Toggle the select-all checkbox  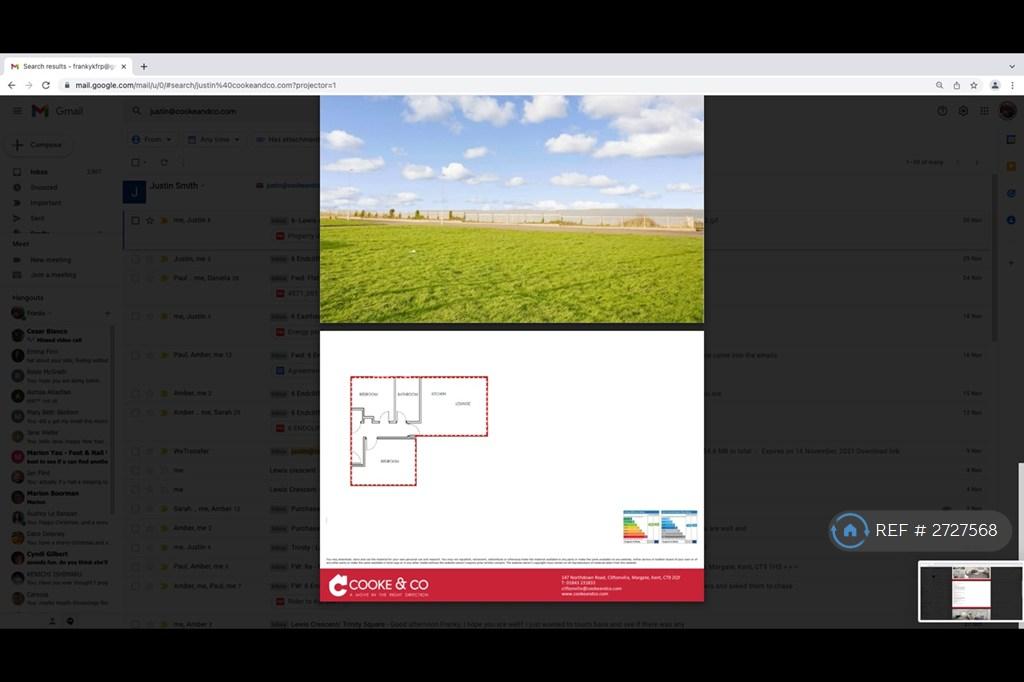pos(135,163)
